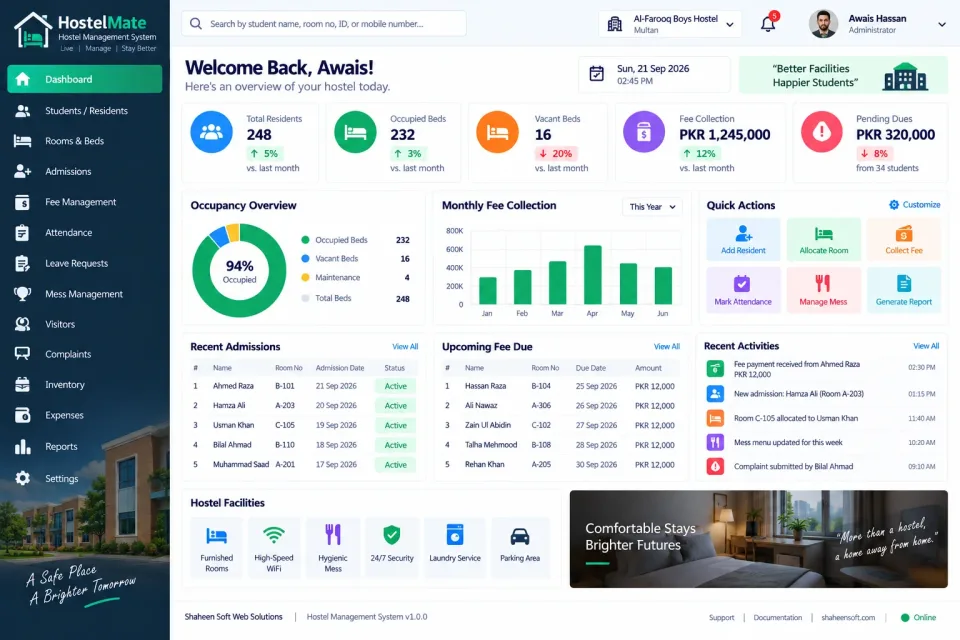The image size is (960, 640).
Task: Click the Parking Area car icon
Action: click(x=520, y=536)
